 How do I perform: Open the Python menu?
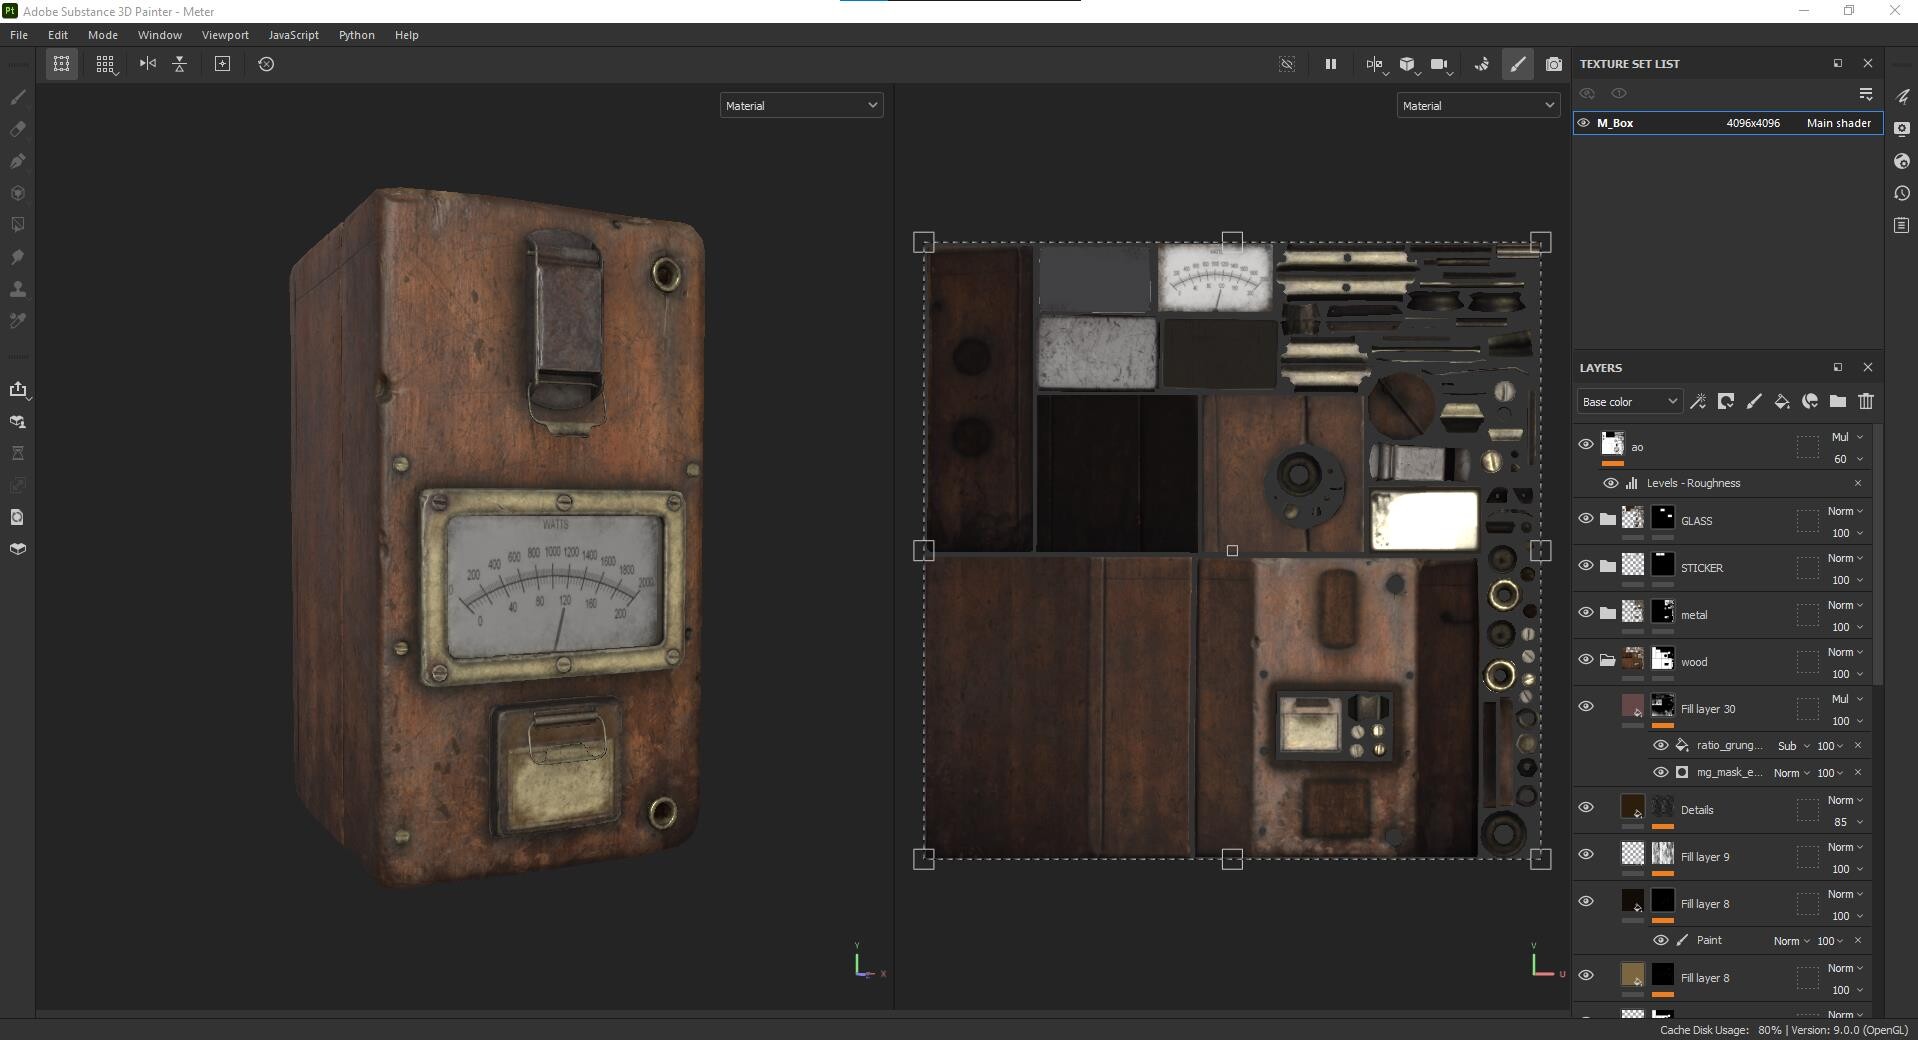(356, 35)
